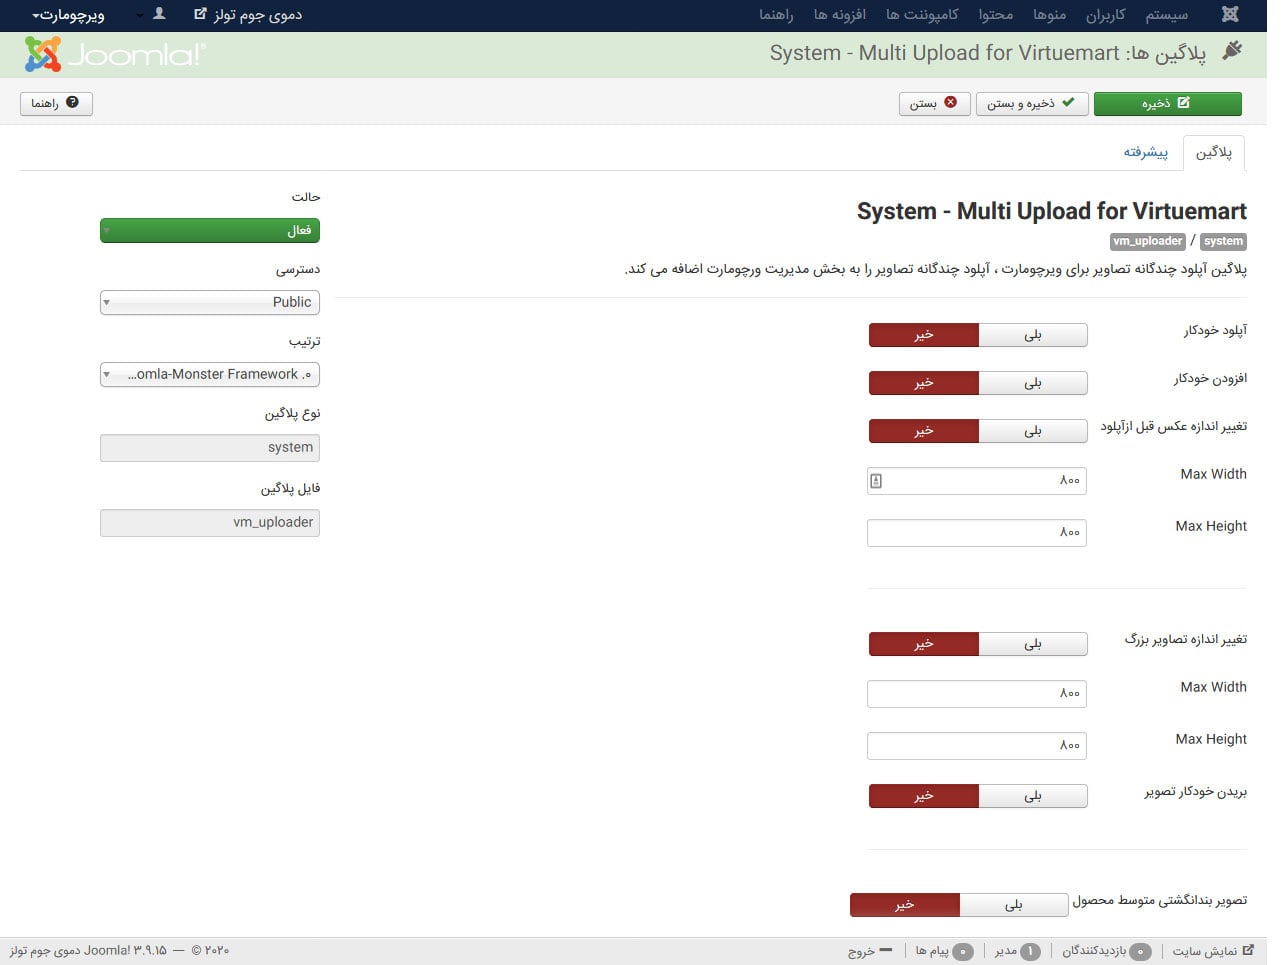
Task: Open the user account menu icon
Action: point(158,15)
